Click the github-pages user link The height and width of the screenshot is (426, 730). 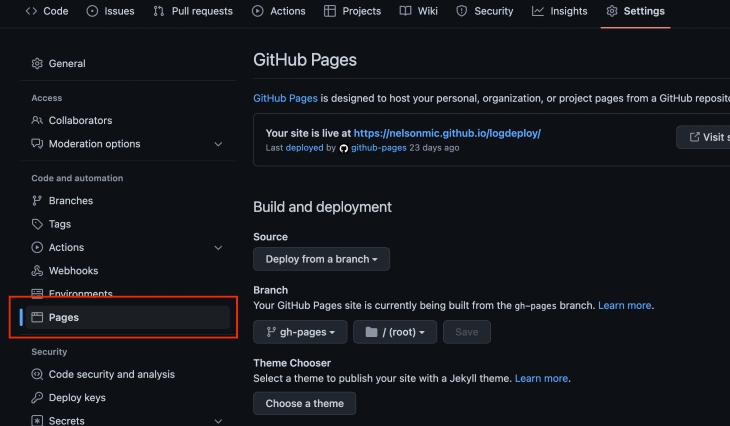click(x=379, y=148)
